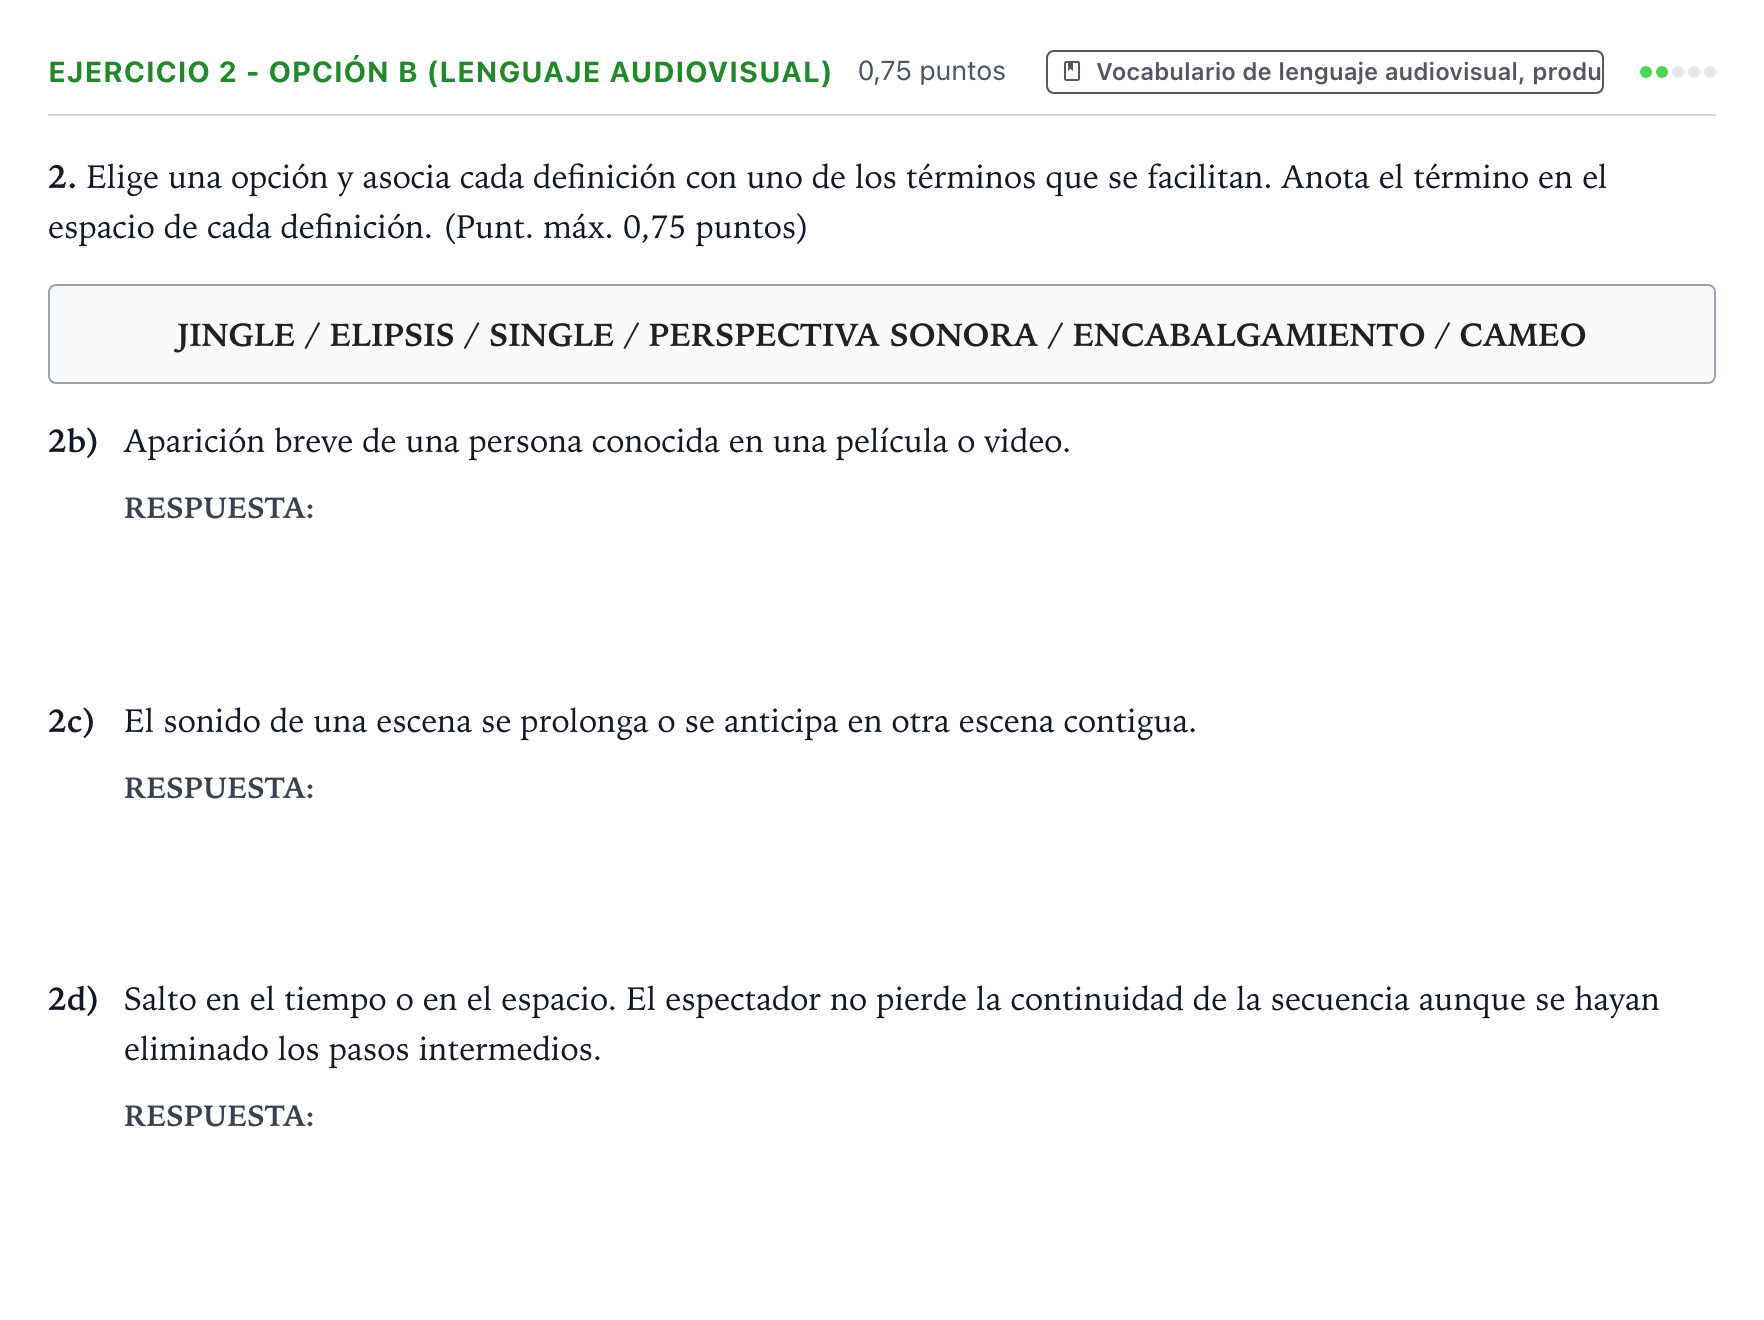Click the green difficulty dots indicator
1764x1320 pixels.
click(x=1677, y=72)
